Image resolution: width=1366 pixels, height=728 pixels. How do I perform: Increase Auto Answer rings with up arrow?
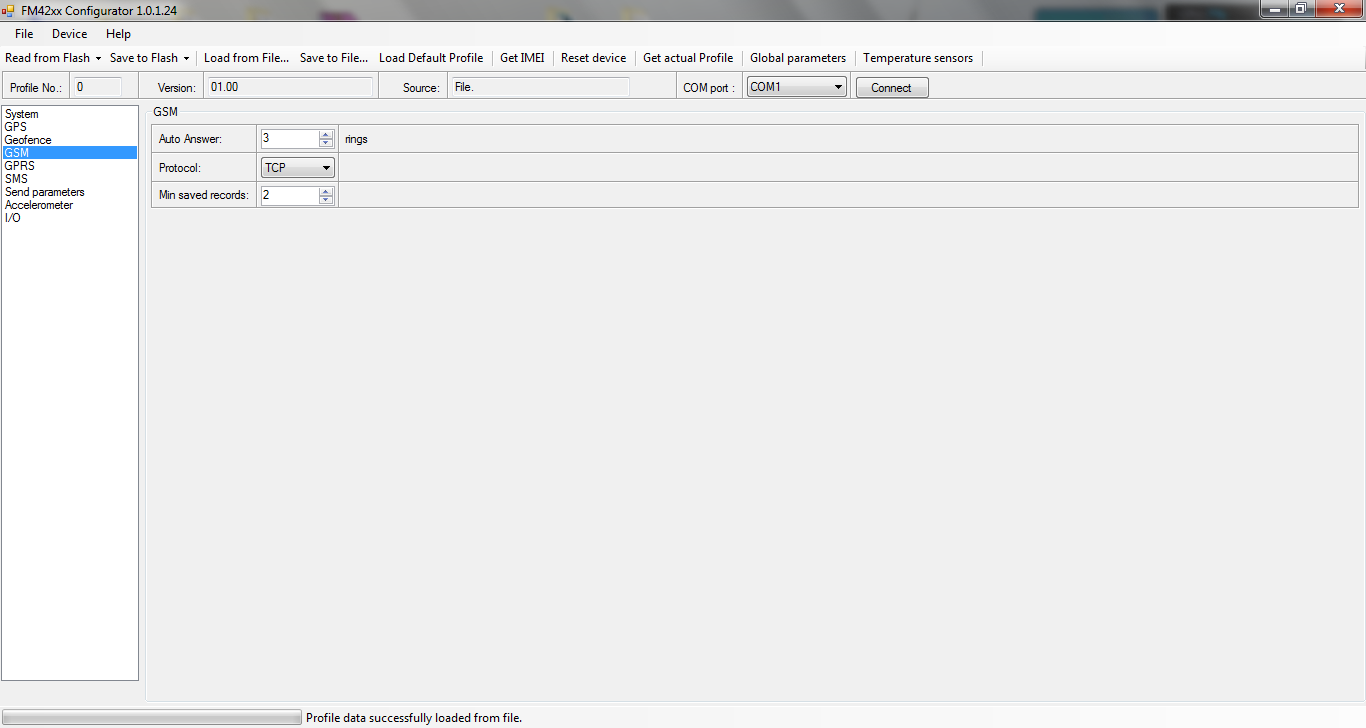click(x=326, y=135)
